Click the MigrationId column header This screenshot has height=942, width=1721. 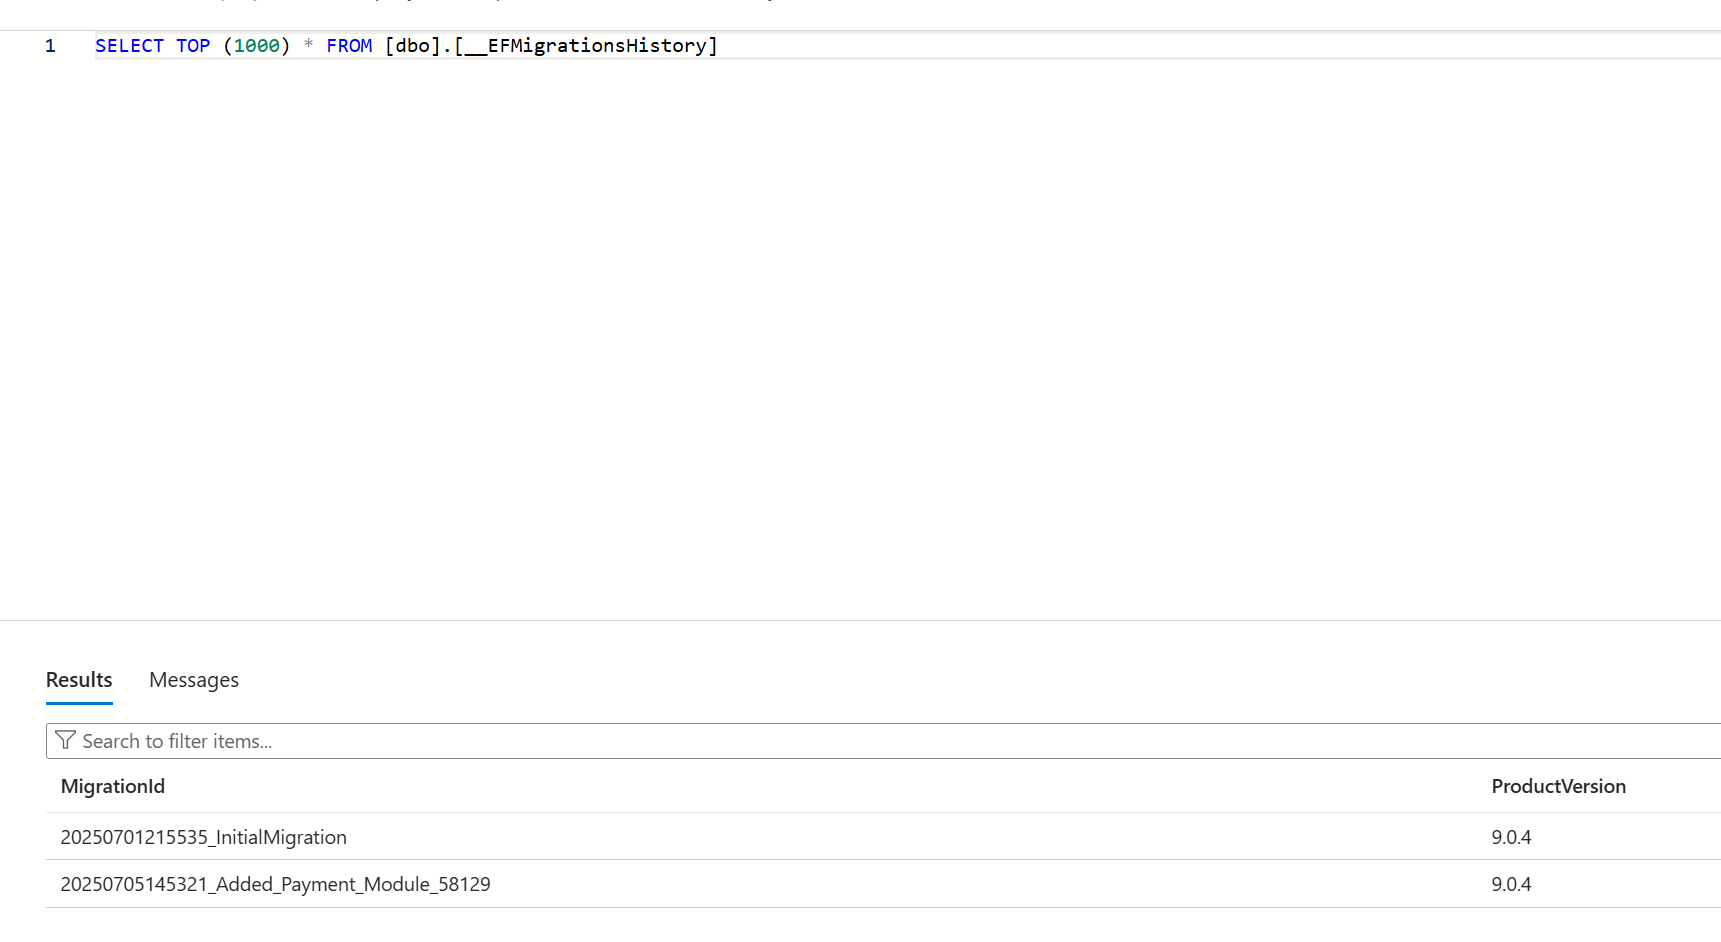pos(113,786)
